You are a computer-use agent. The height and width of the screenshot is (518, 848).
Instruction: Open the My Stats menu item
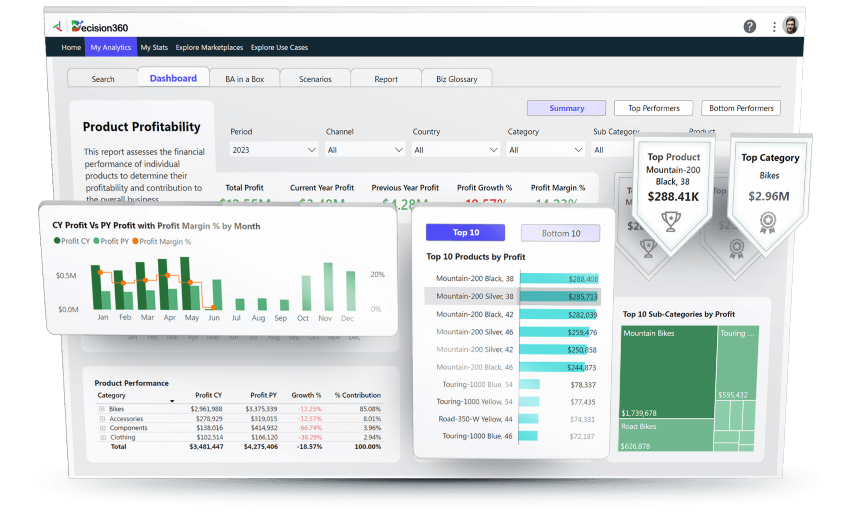[x=154, y=47]
